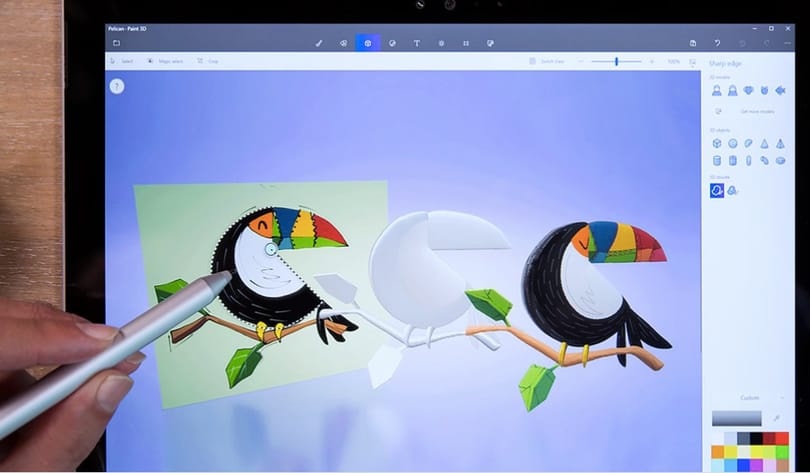Pick the cube 3D object

click(x=716, y=144)
